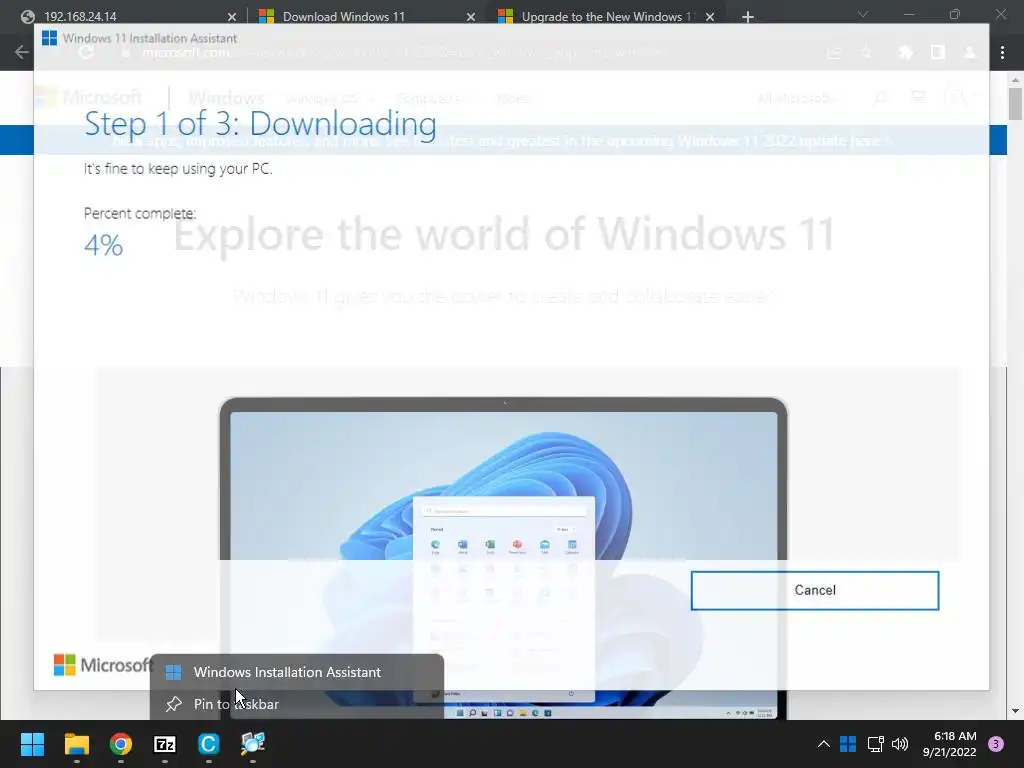Open the volume control tray icon
Viewport: 1024px width, 768px height.
point(900,744)
